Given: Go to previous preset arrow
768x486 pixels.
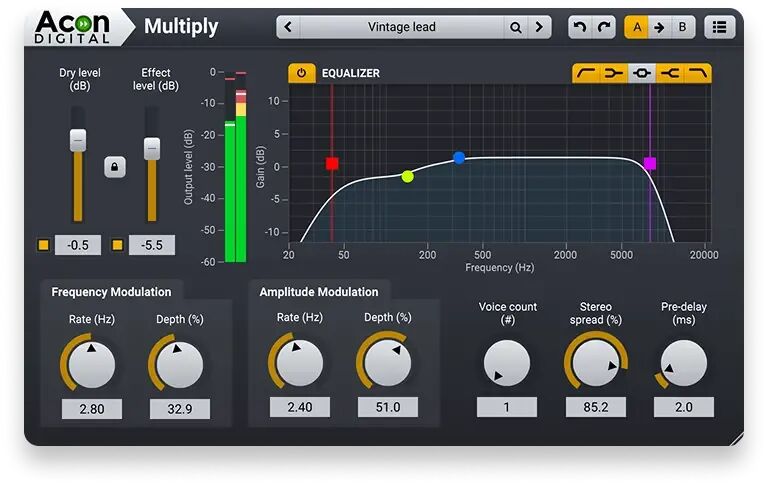Looking at the screenshot, I should [x=288, y=27].
